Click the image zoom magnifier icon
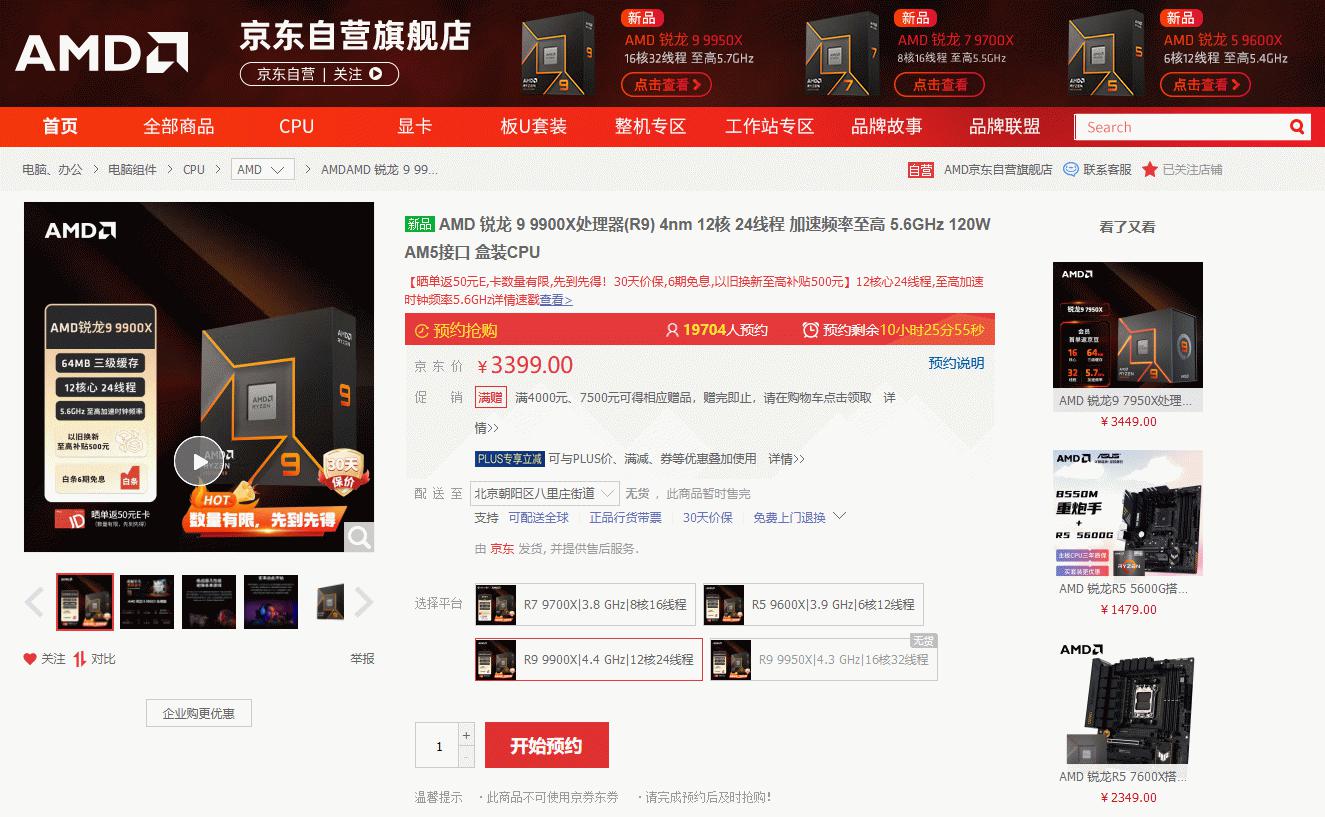 [x=359, y=537]
